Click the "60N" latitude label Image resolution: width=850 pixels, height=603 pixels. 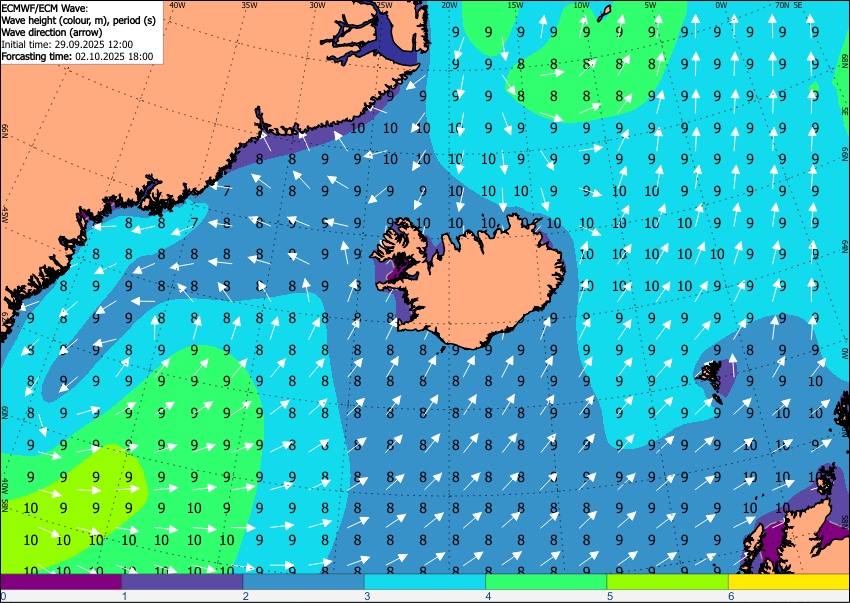[x=5, y=412]
